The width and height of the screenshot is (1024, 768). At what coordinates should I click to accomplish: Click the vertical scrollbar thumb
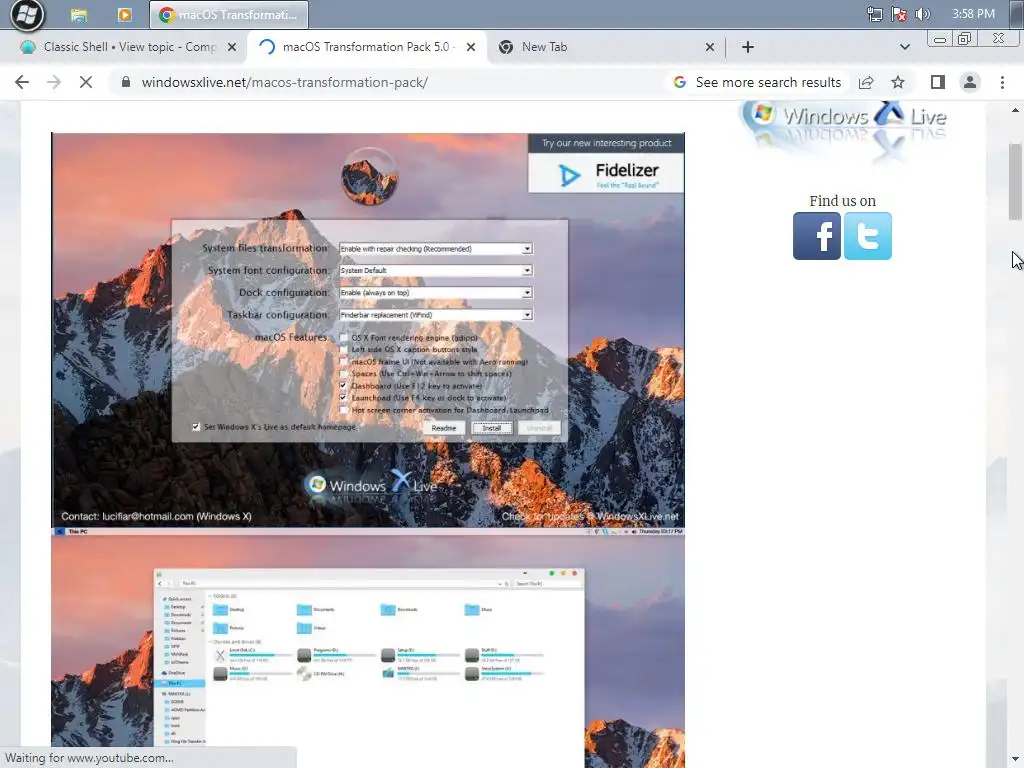coord(1015,182)
